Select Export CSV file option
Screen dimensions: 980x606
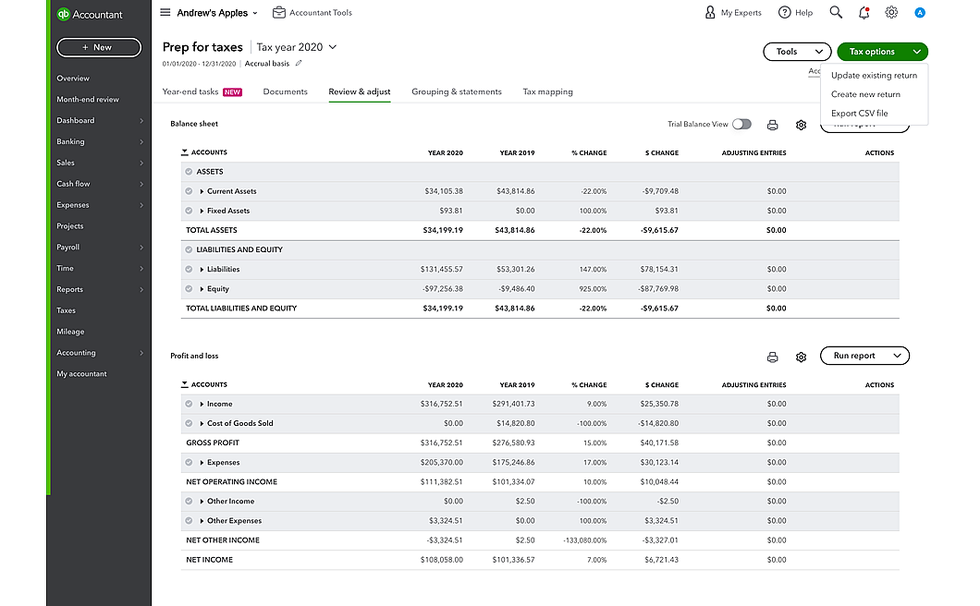[859, 113]
